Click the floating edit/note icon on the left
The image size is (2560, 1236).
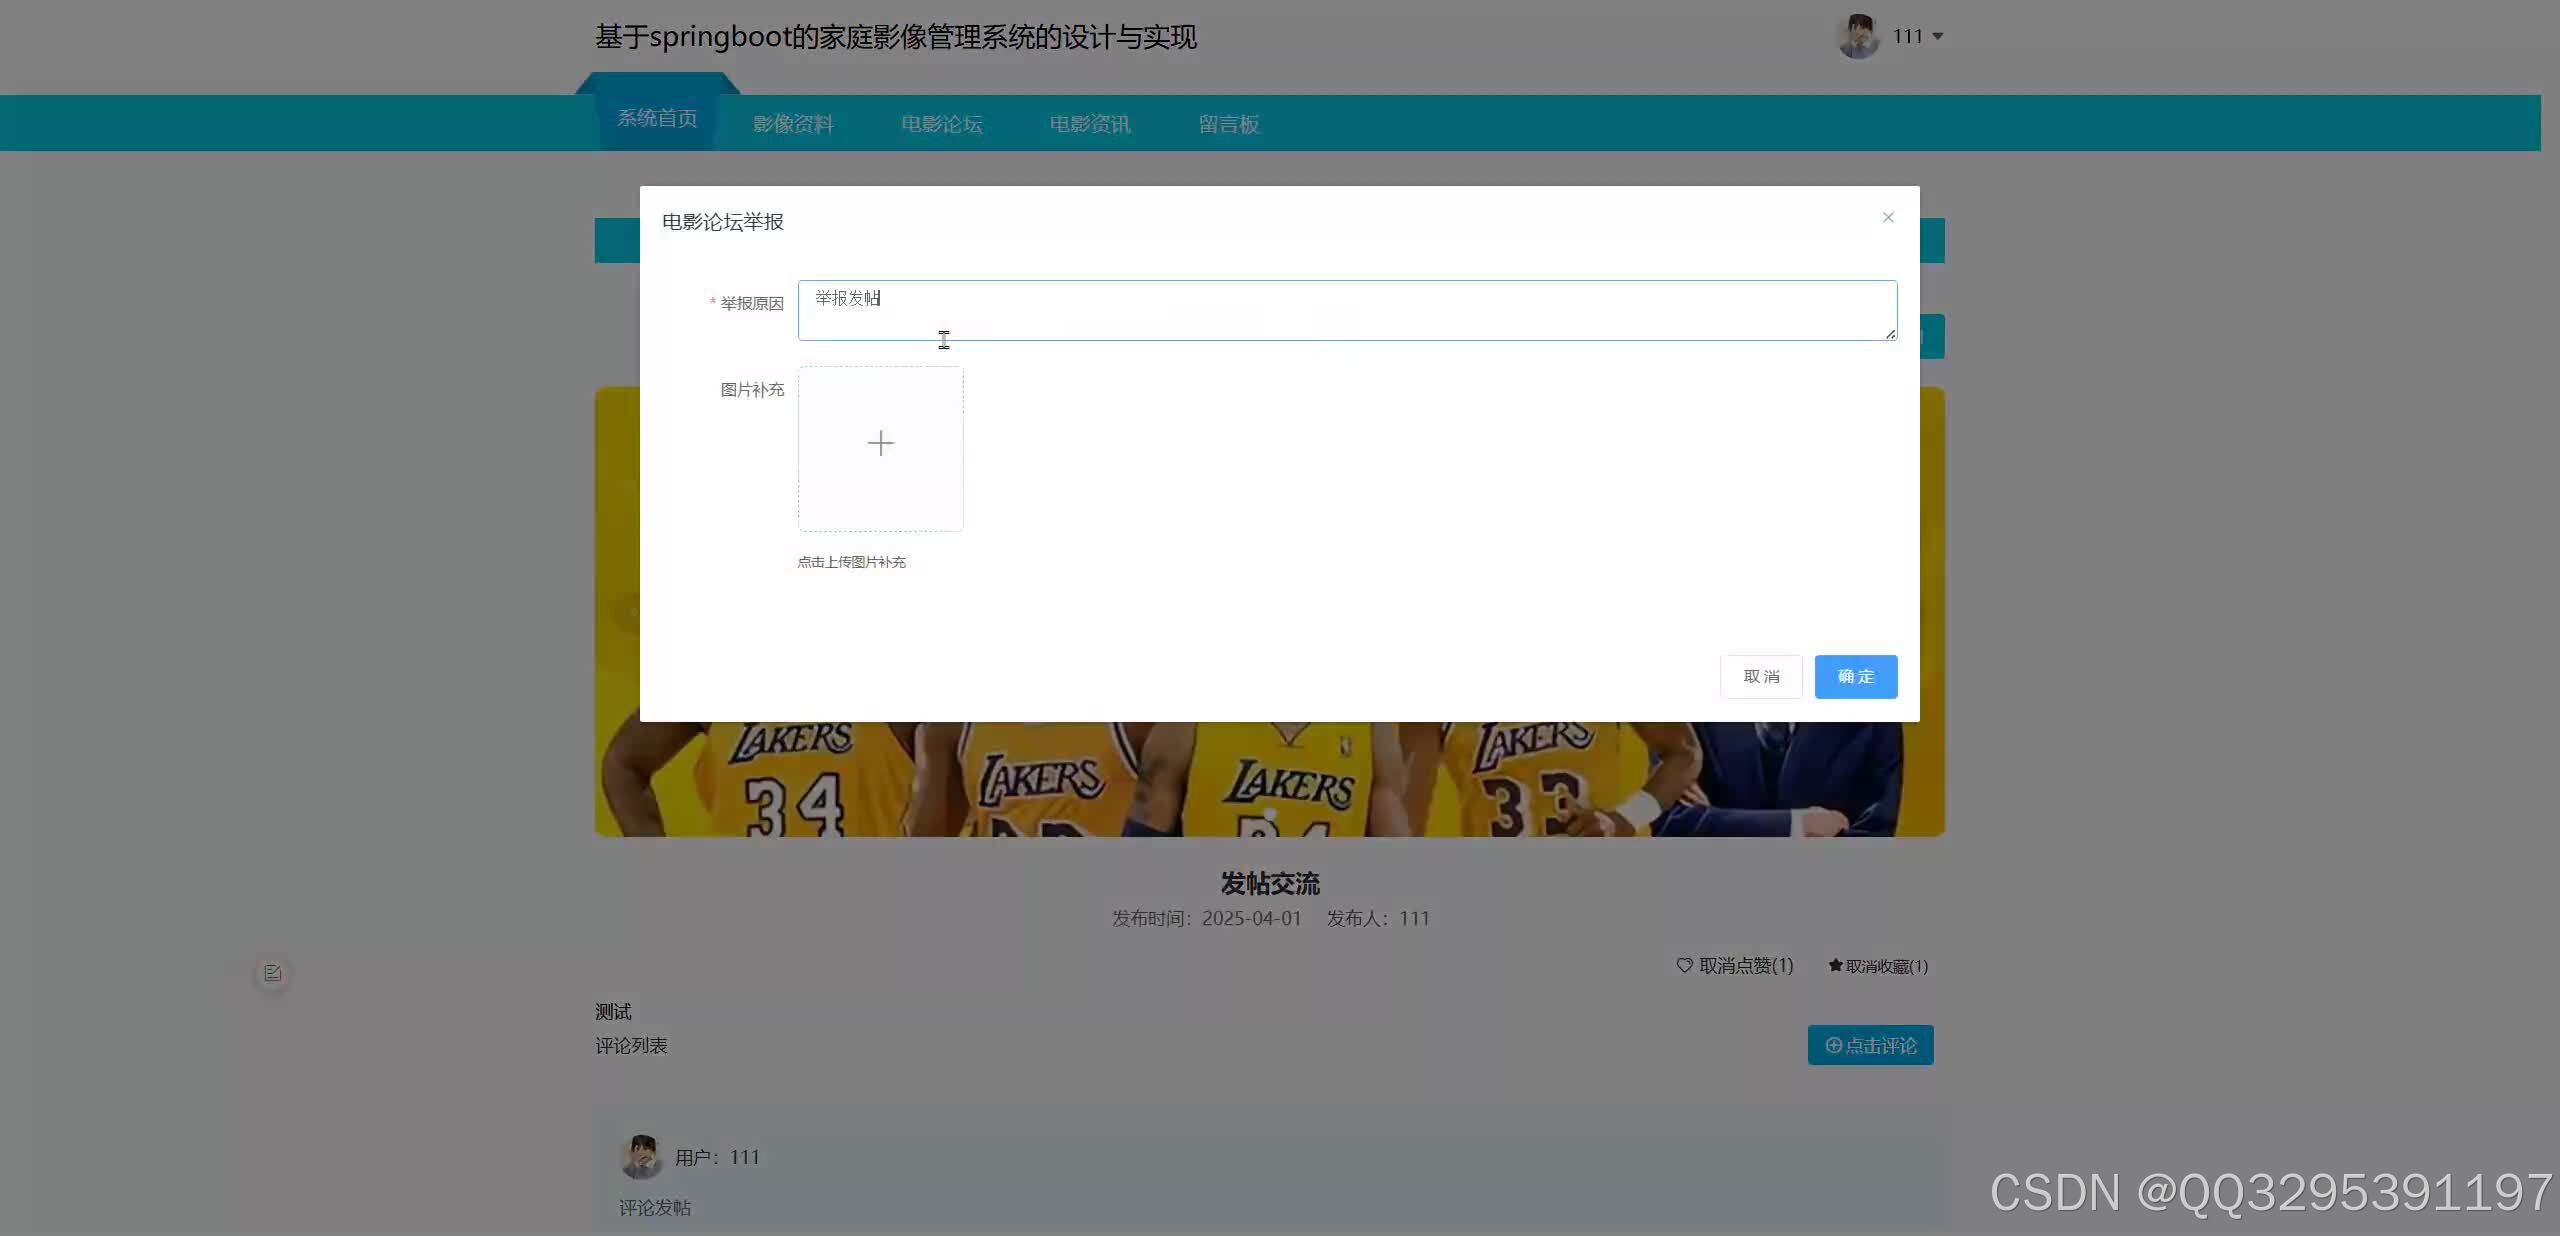point(272,972)
